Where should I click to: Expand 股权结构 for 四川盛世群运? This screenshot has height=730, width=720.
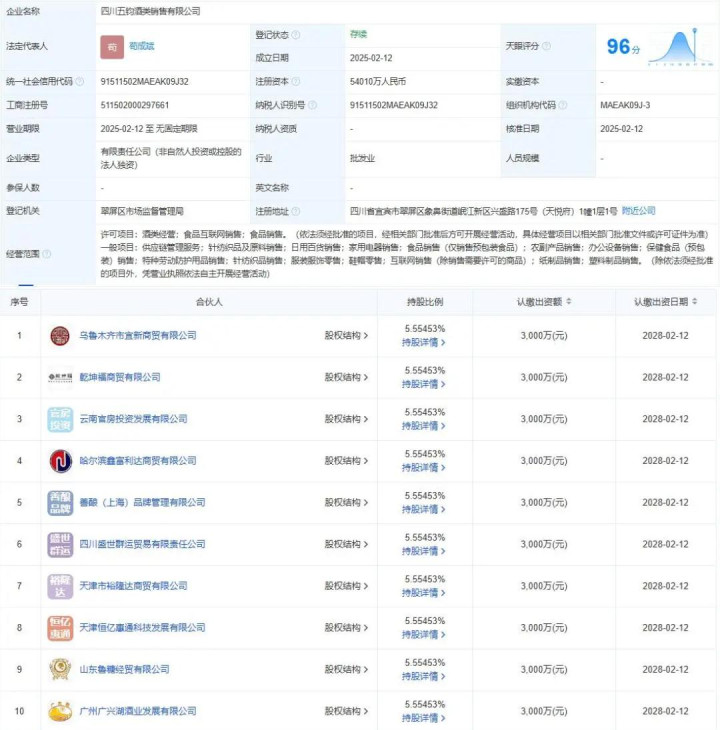pos(346,544)
